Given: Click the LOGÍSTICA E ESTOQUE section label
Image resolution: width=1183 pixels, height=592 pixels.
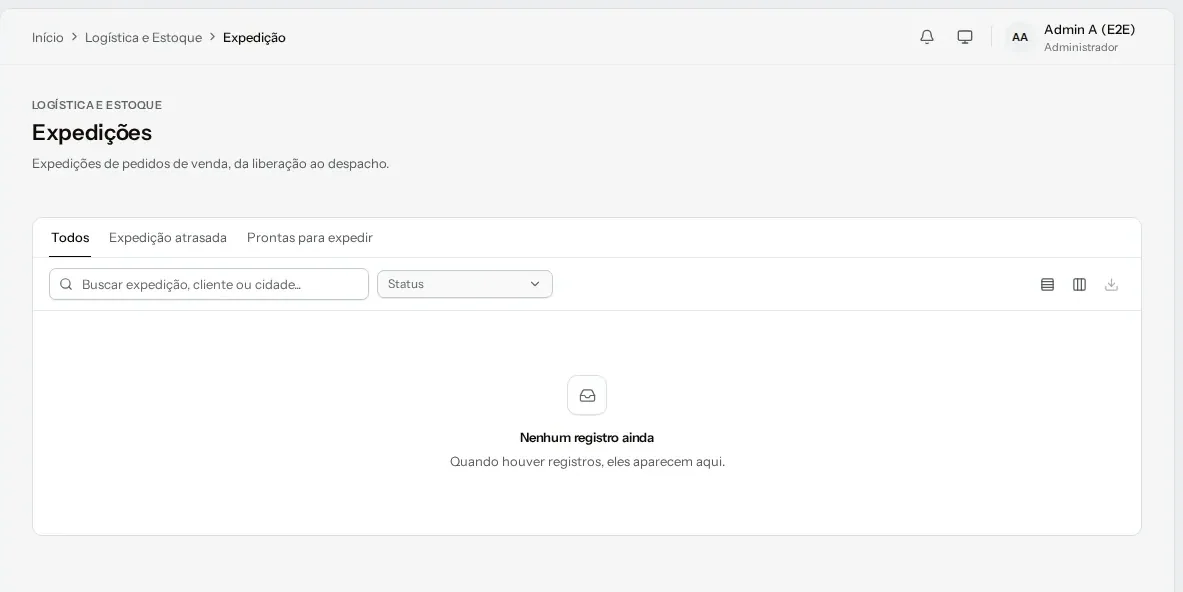Looking at the screenshot, I should click(x=97, y=105).
